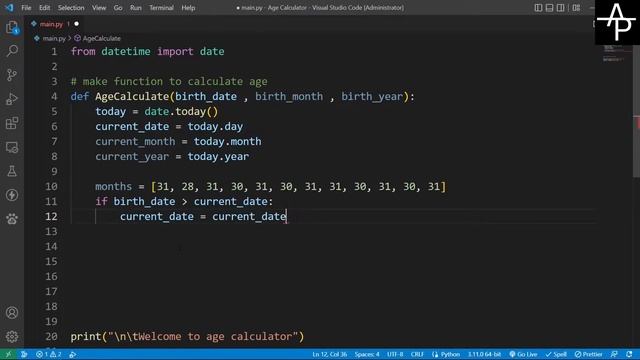Click the status bar icon right of remote indicator
The image size is (640, 360).
click(x=24, y=354)
